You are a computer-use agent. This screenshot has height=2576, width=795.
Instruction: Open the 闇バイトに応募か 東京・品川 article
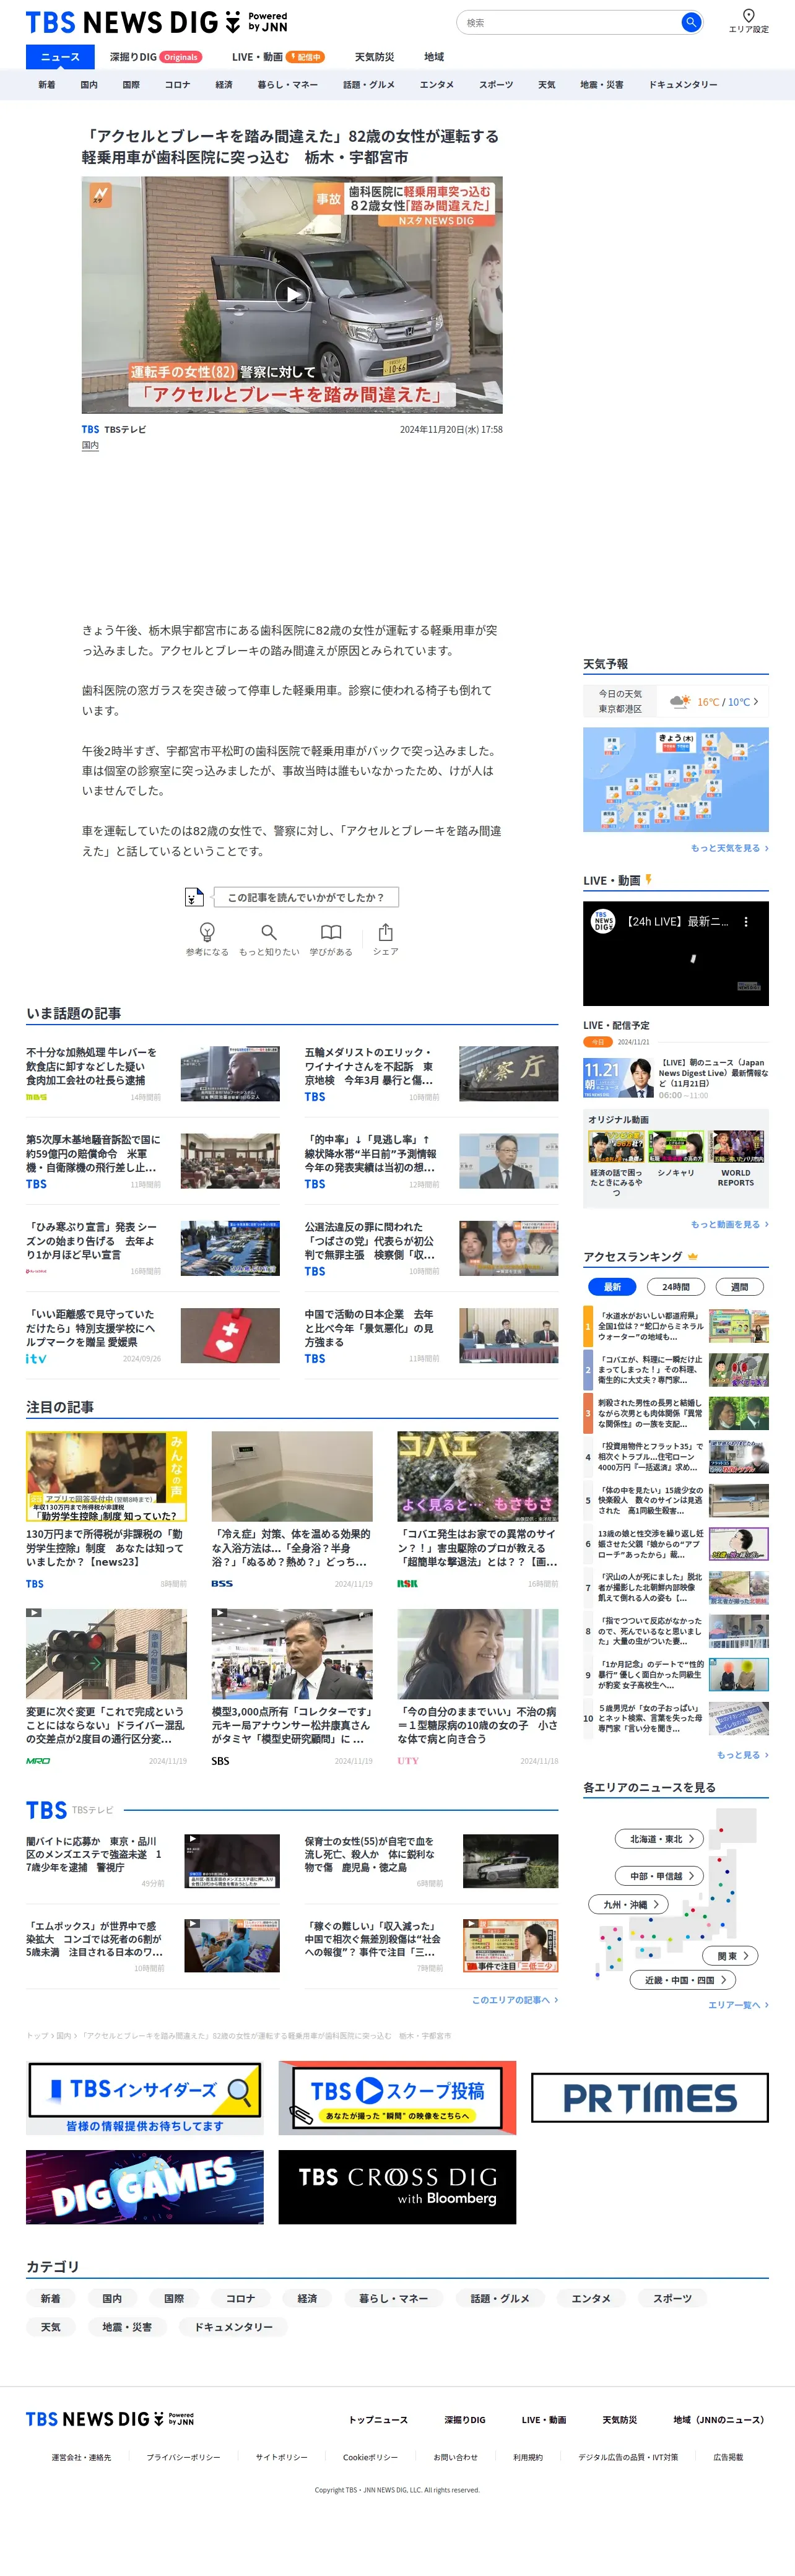click(x=93, y=1853)
